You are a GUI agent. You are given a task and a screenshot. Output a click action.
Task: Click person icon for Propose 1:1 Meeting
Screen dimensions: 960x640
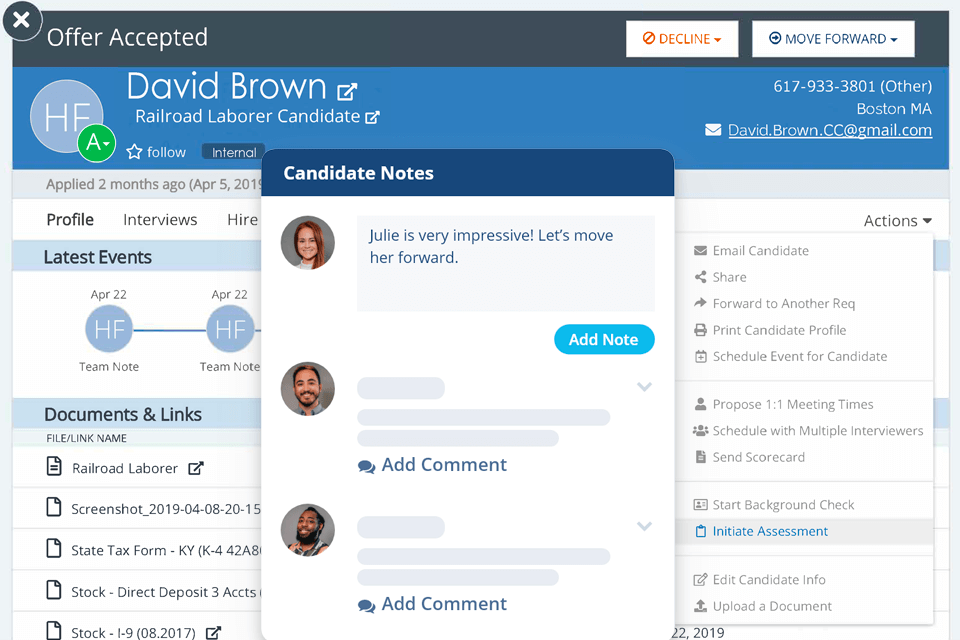(x=700, y=404)
